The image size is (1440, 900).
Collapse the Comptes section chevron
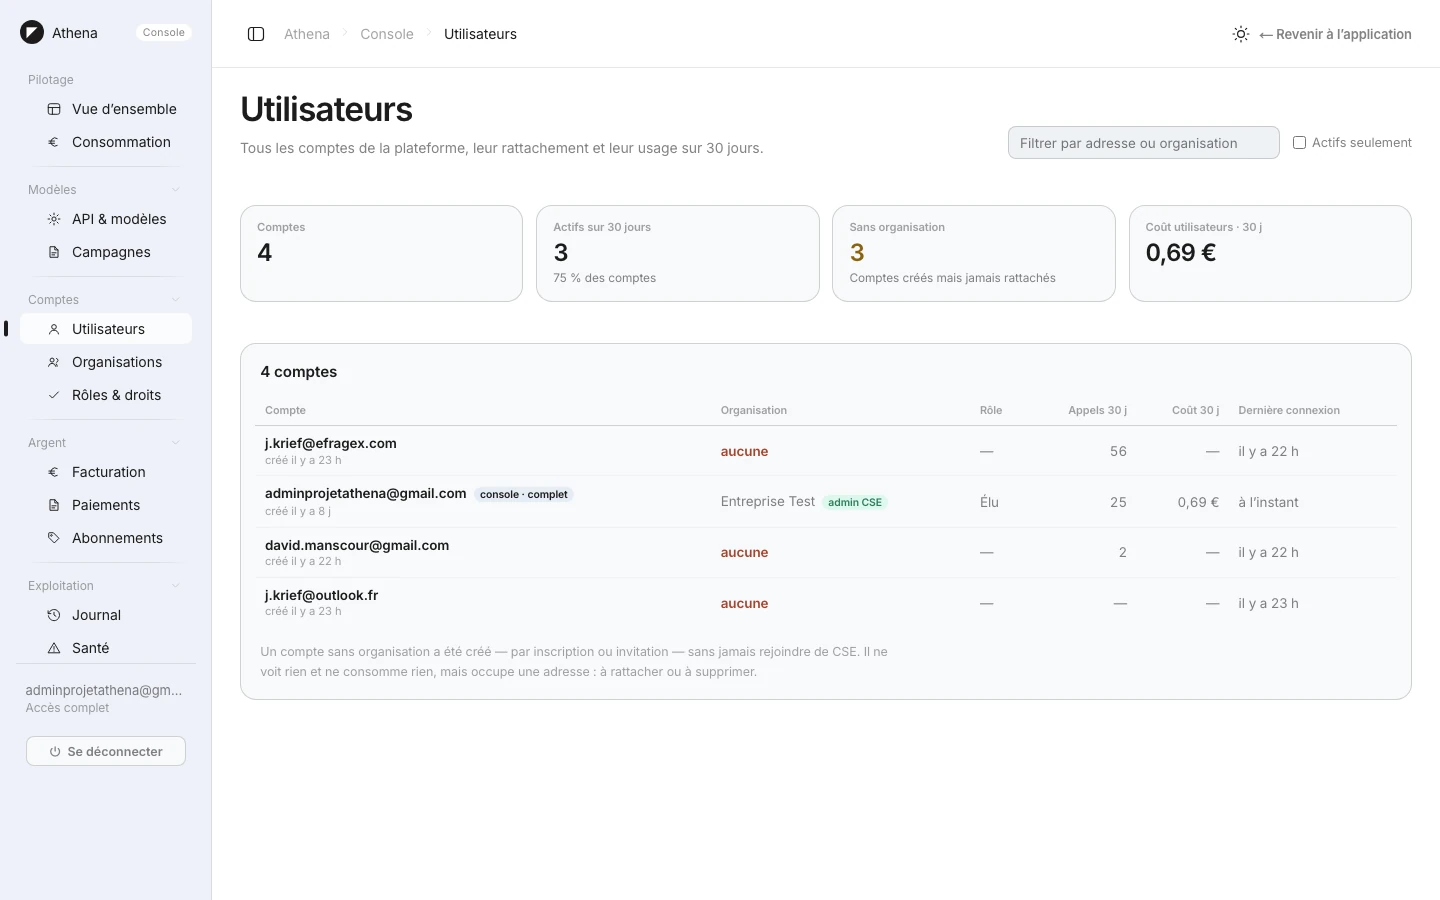[176, 300]
